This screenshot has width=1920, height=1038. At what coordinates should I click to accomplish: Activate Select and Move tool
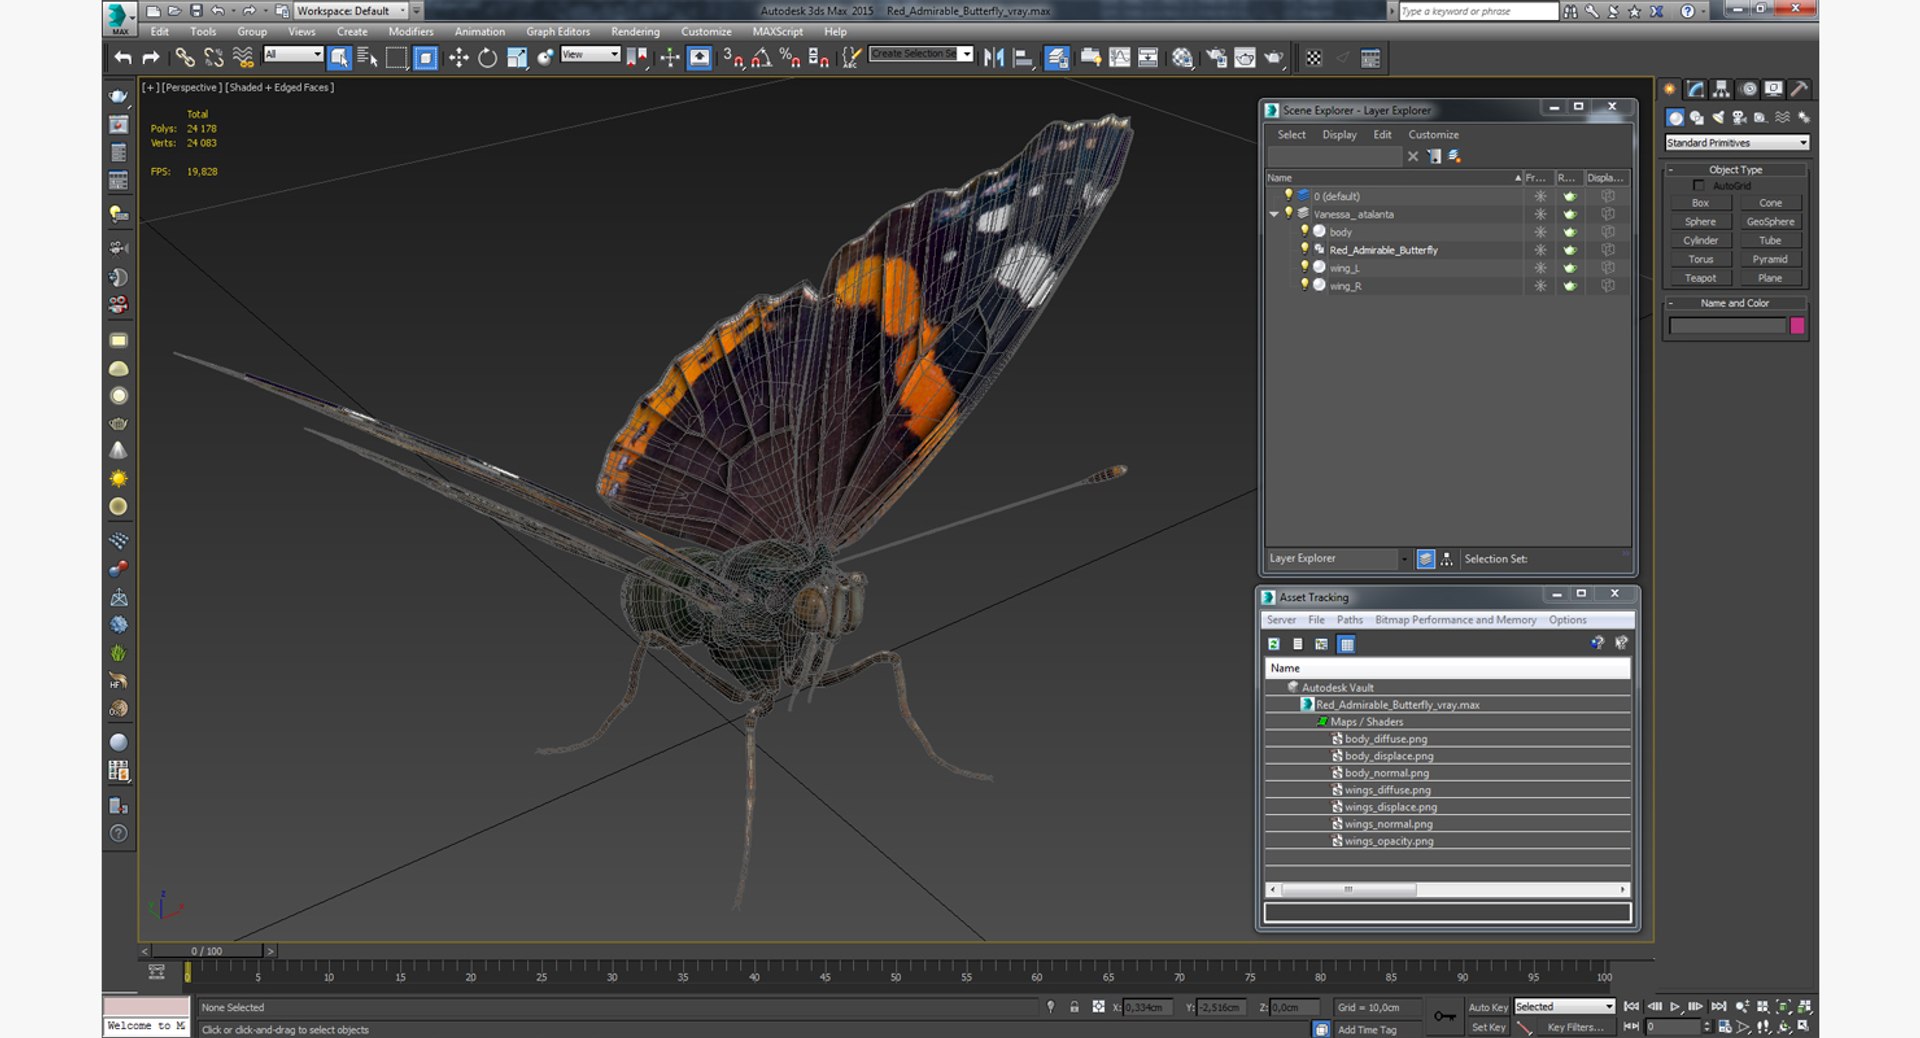pos(458,58)
